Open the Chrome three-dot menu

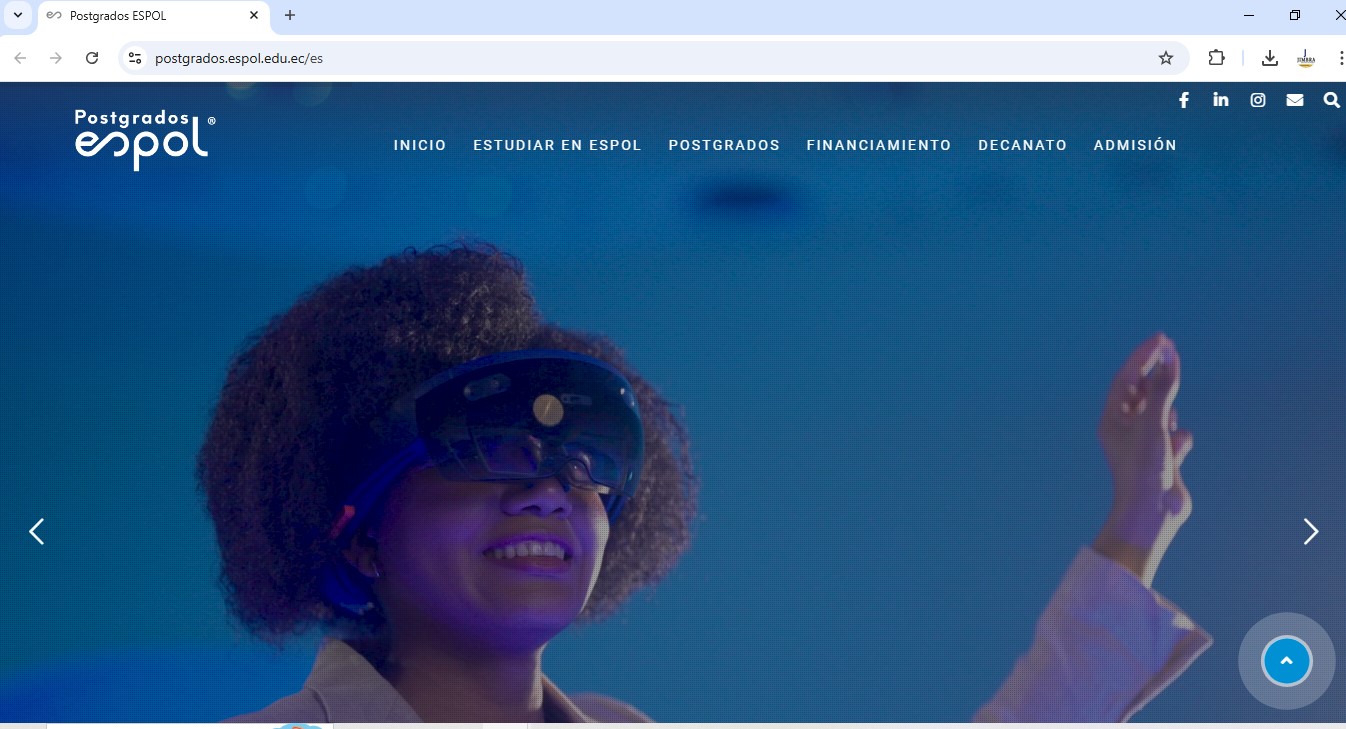1341,58
